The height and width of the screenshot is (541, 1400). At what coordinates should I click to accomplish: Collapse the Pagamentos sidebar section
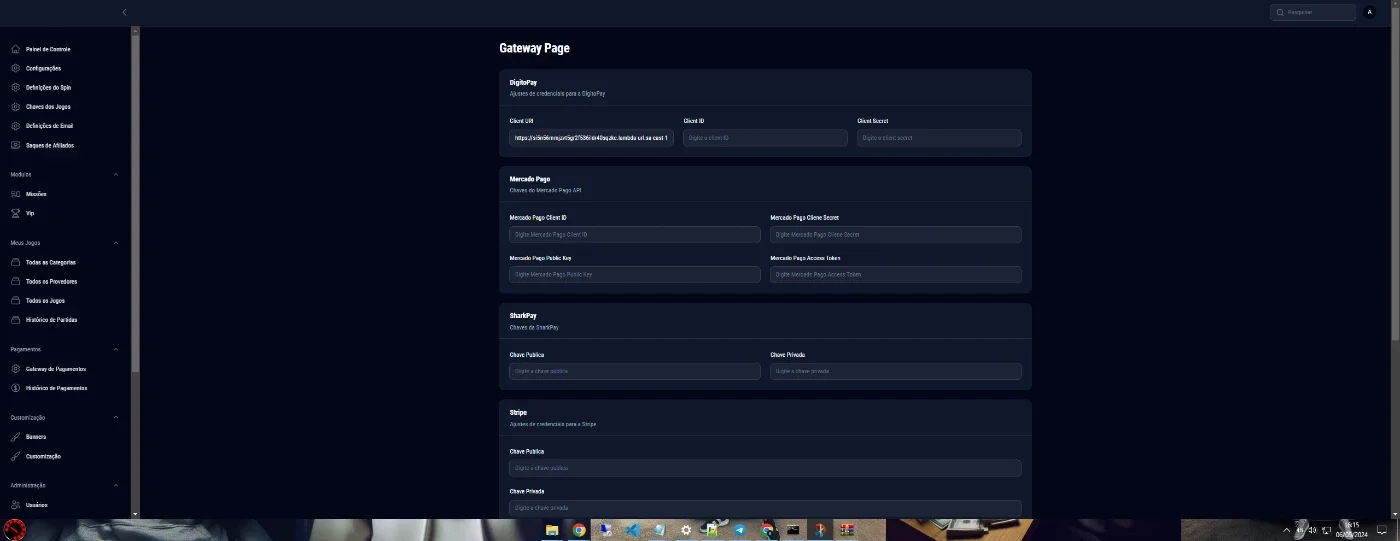tap(116, 349)
